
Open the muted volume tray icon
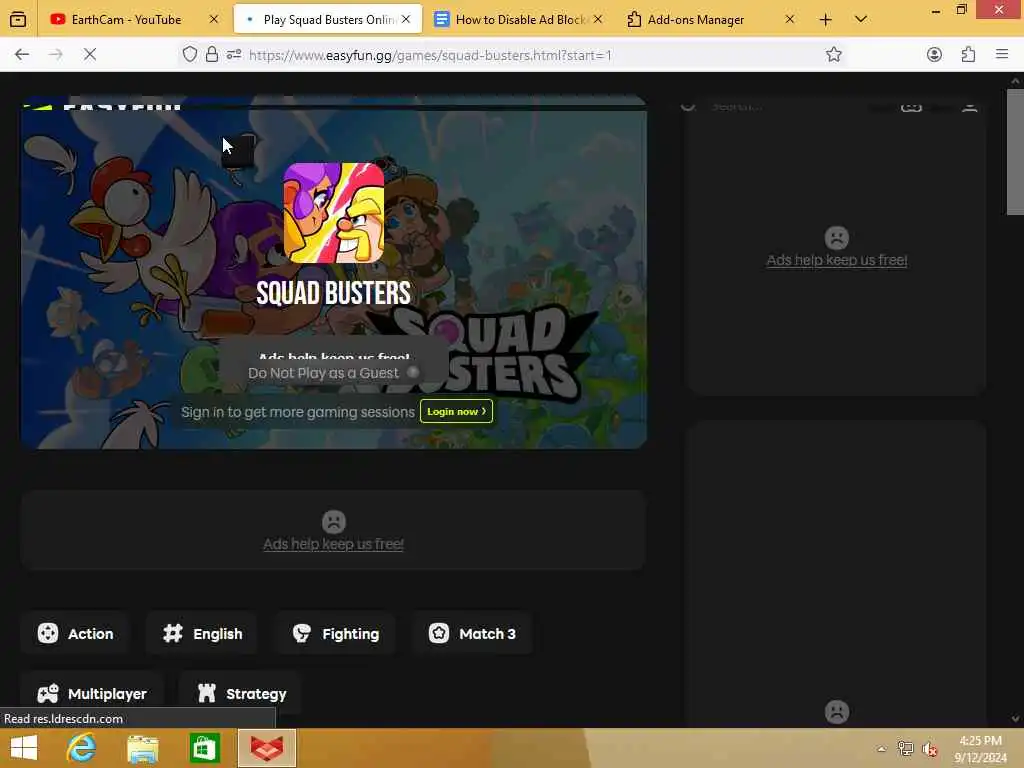point(930,749)
